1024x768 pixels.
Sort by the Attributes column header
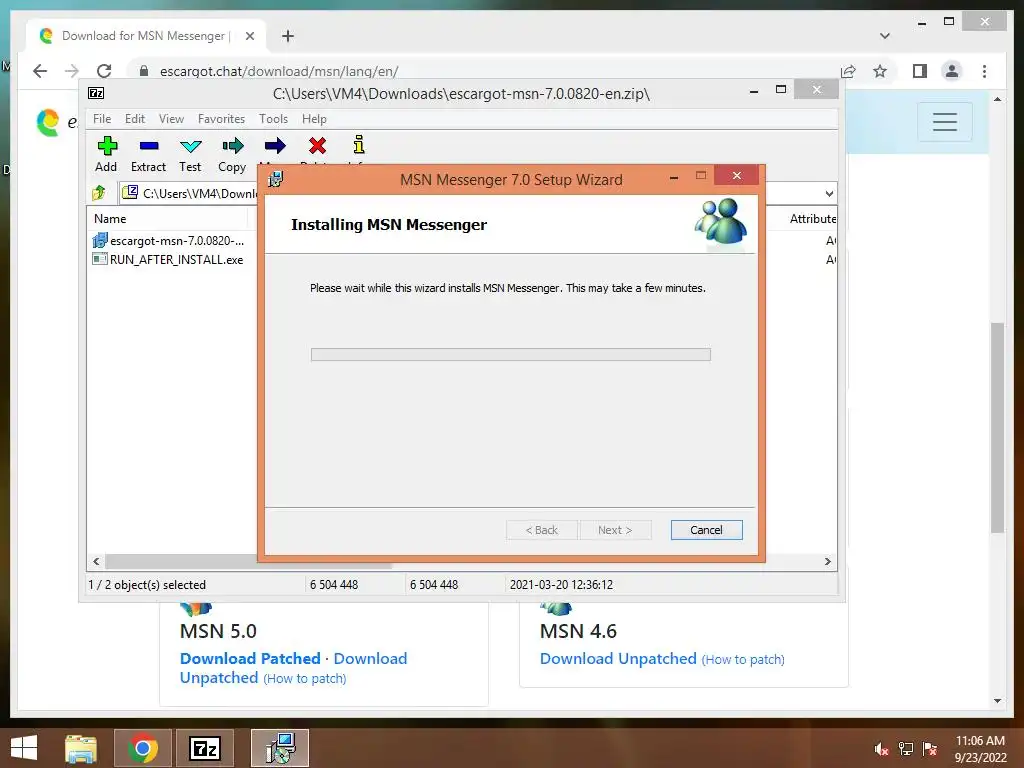point(812,219)
